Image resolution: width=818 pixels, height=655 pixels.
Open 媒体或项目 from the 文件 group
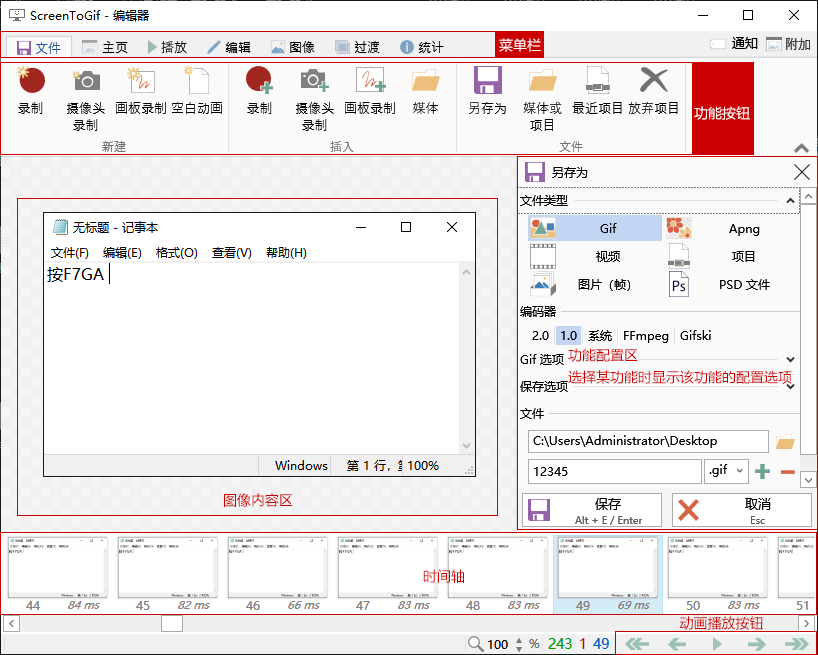(542, 99)
